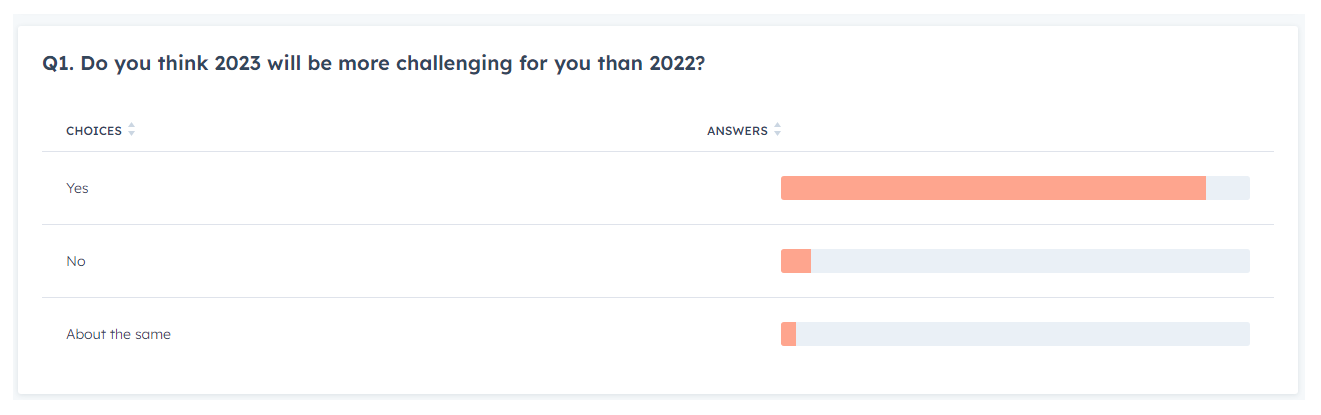Click the descending arrow beside ANSWERS header
Viewport: 1321px width, 415px height.
pos(777,134)
